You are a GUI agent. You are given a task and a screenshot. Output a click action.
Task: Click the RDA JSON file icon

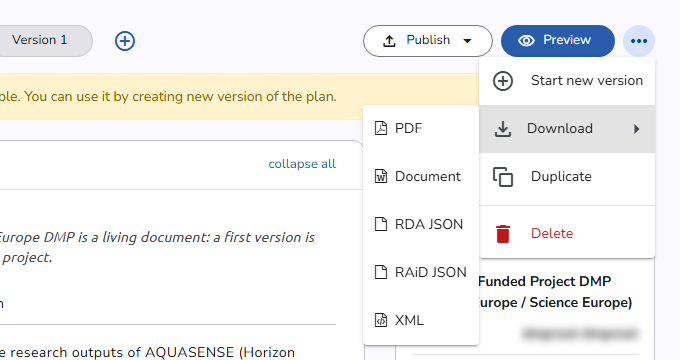pos(381,224)
